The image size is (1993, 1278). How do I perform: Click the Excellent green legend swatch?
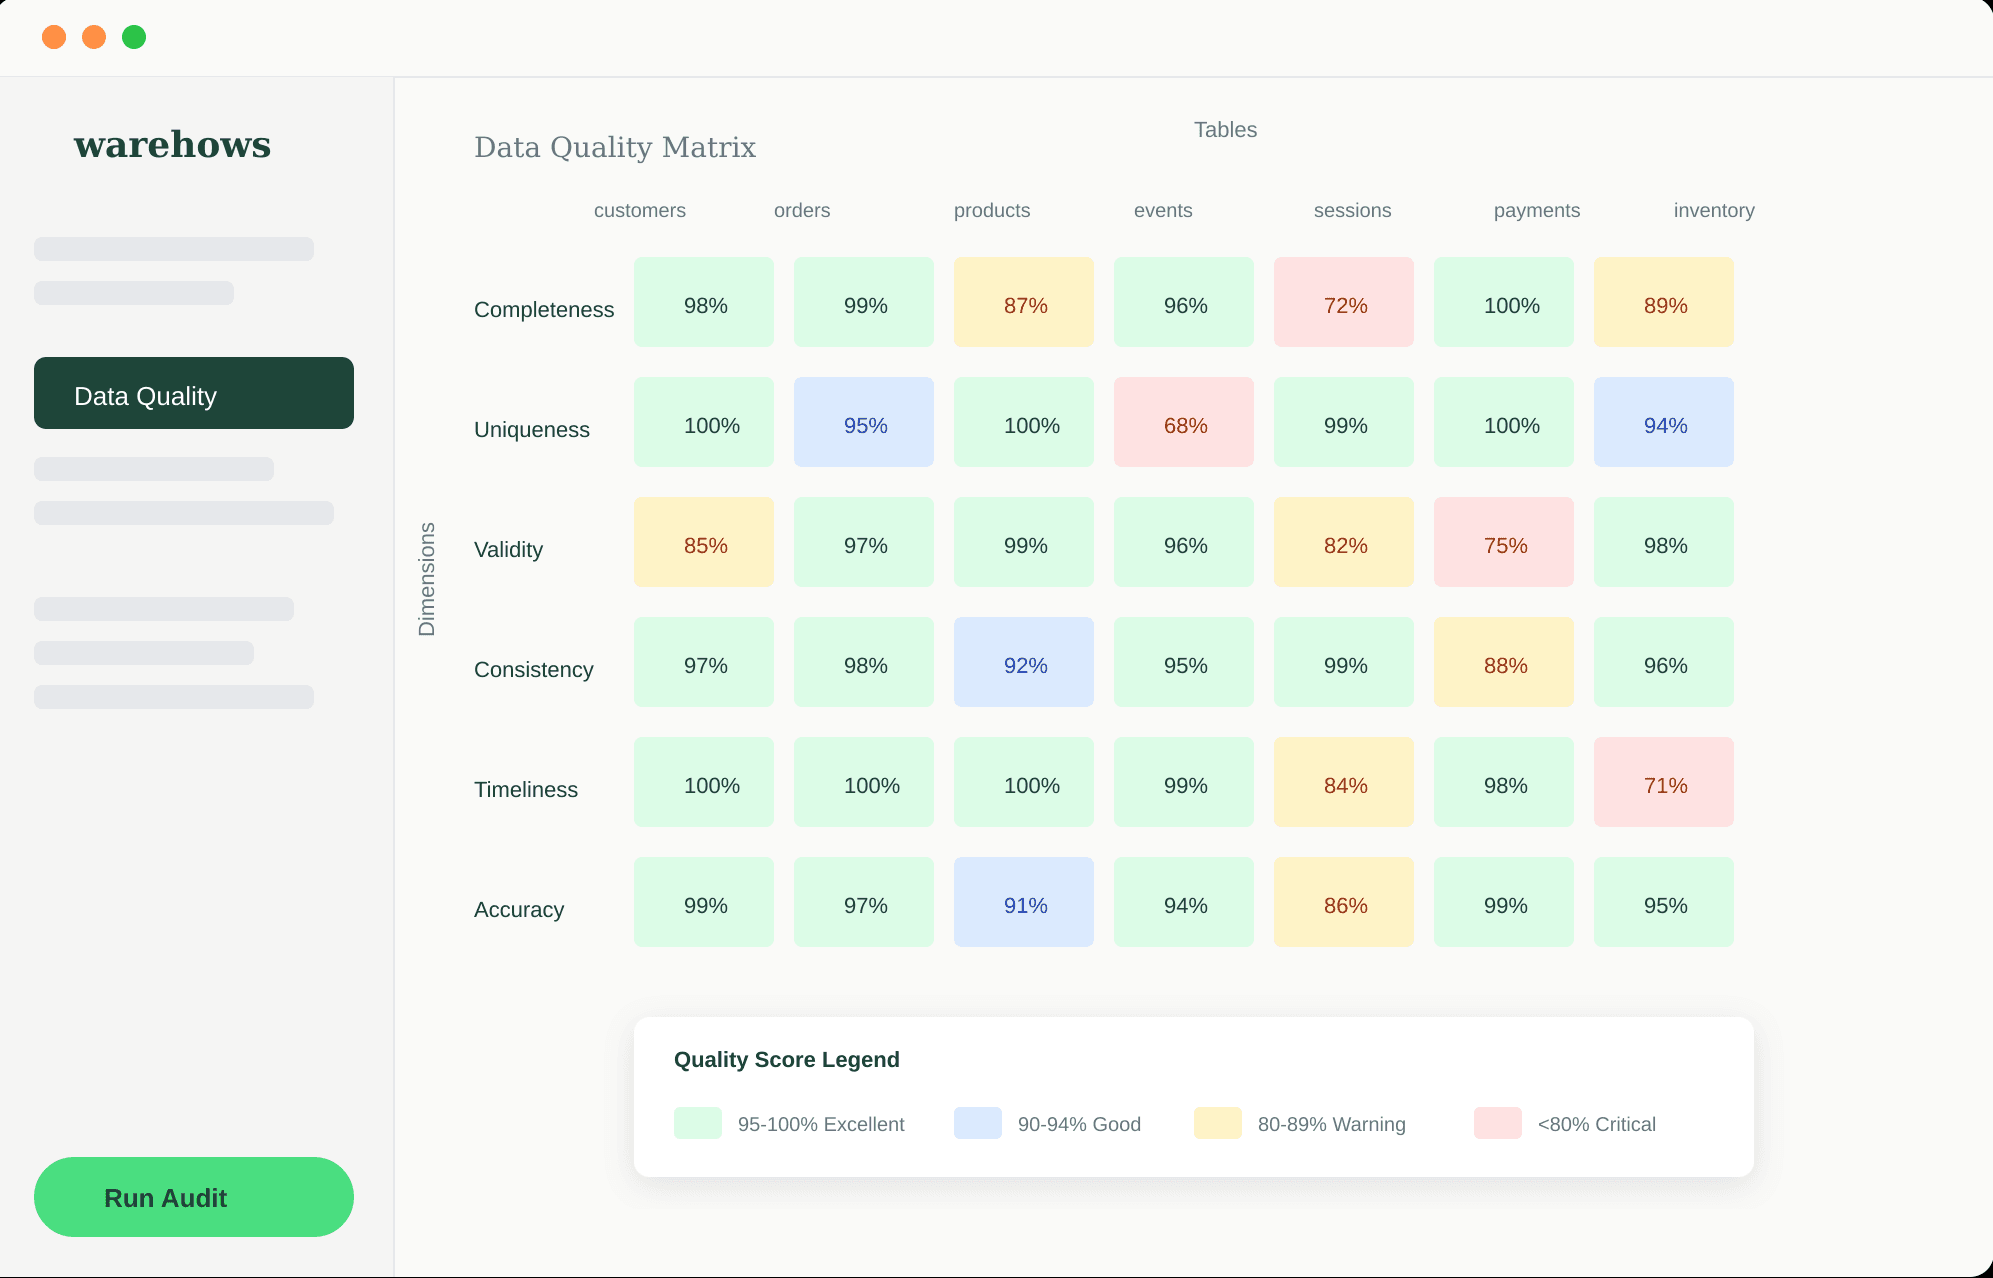click(x=697, y=1123)
